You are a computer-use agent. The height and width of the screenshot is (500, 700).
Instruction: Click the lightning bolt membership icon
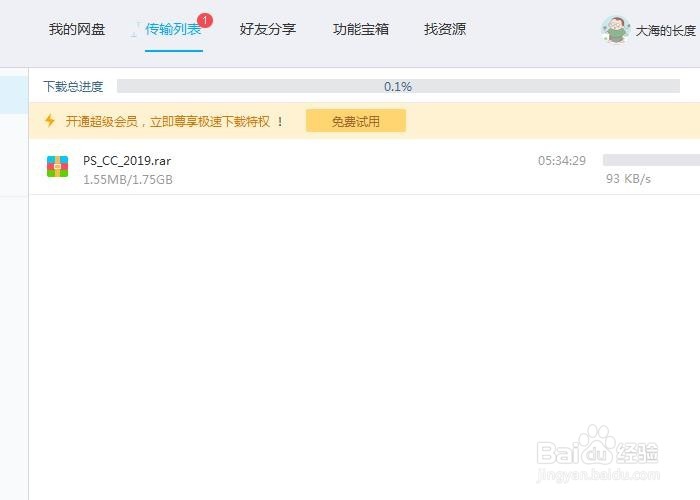(50, 121)
